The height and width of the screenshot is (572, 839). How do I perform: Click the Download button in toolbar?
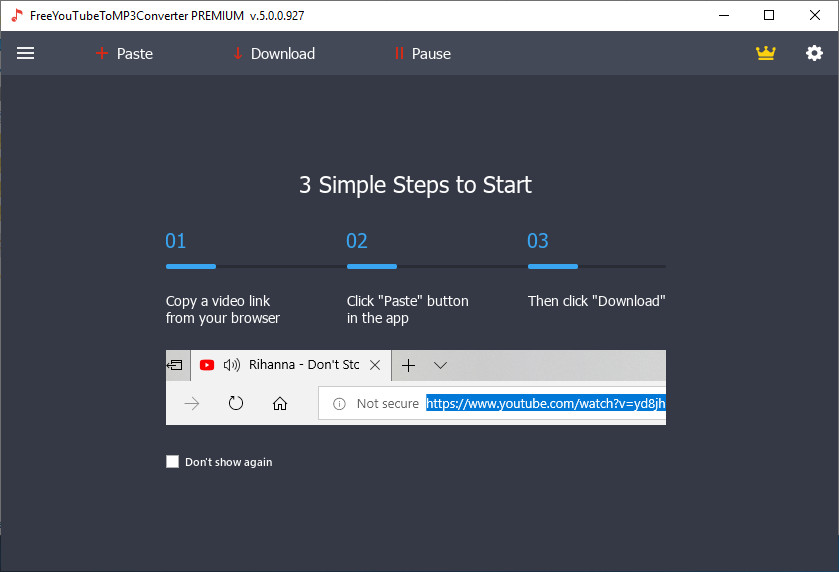274,54
